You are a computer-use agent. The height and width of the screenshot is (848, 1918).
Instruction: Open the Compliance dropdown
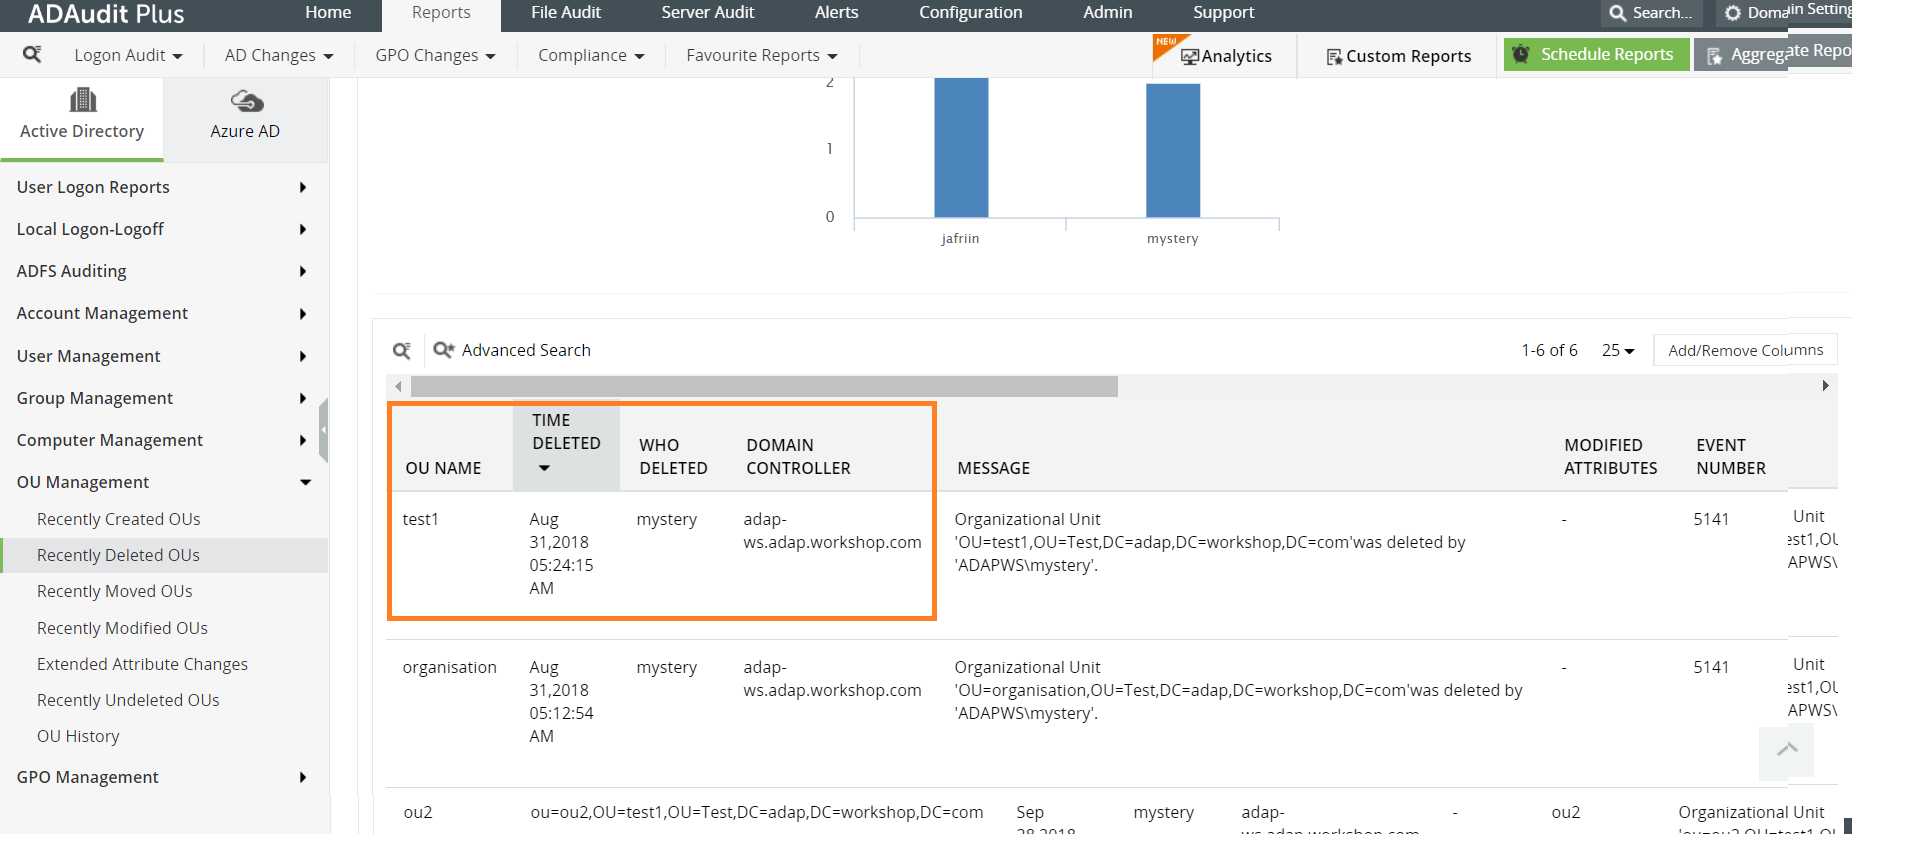(591, 56)
